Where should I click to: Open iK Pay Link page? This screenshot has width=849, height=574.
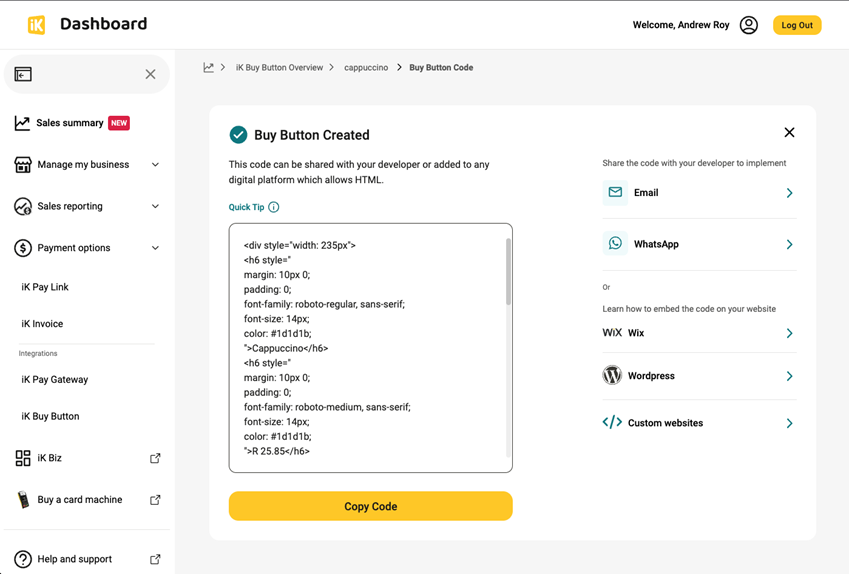coord(45,287)
